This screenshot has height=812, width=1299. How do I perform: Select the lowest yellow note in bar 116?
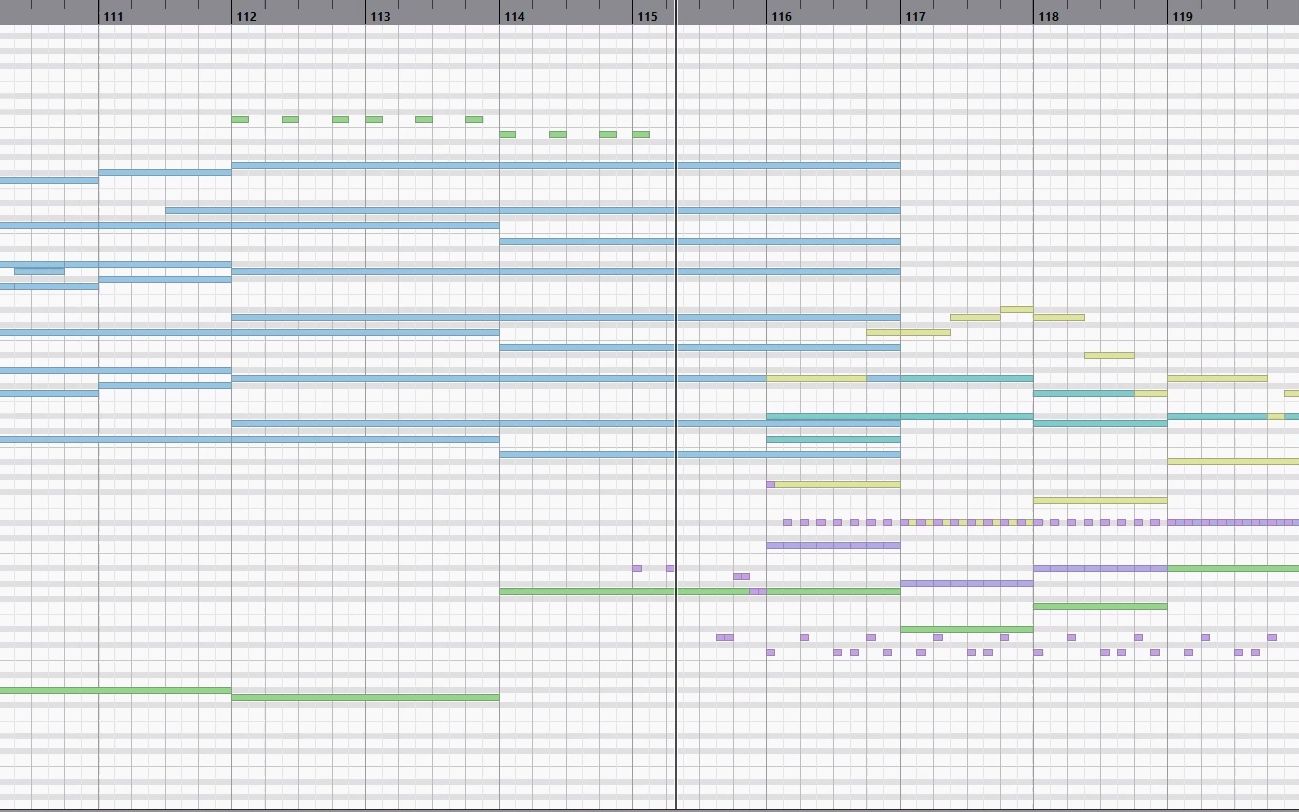coord(837,484)
